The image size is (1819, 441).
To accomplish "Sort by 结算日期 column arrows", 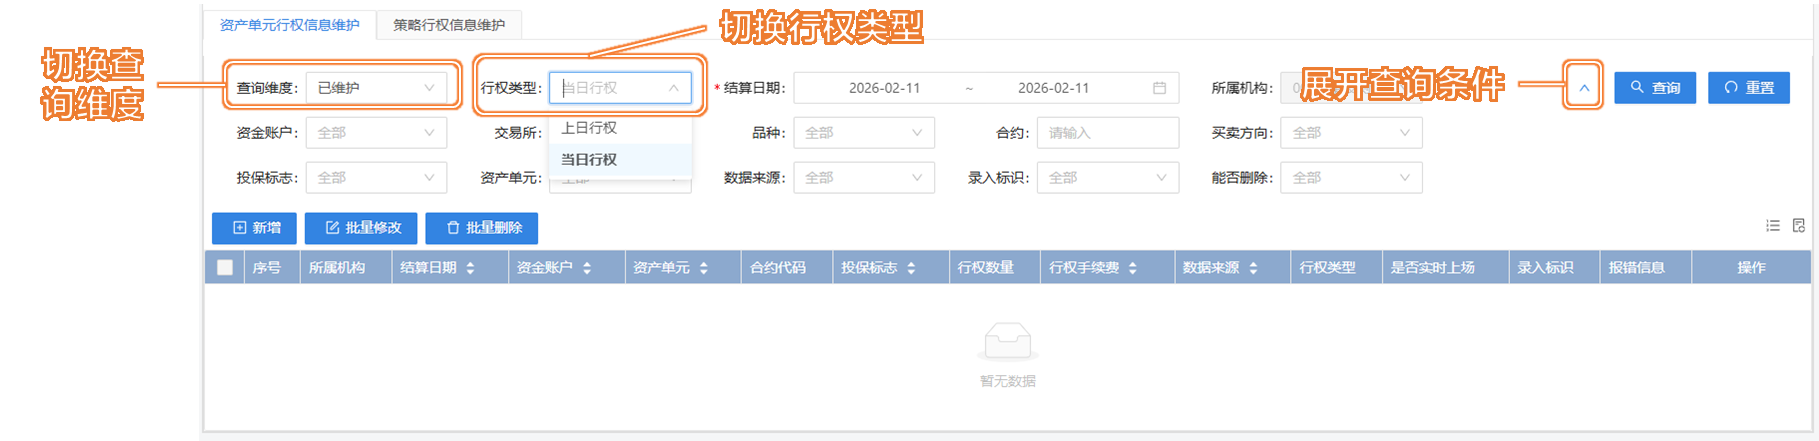I will [x=470, y=268].
